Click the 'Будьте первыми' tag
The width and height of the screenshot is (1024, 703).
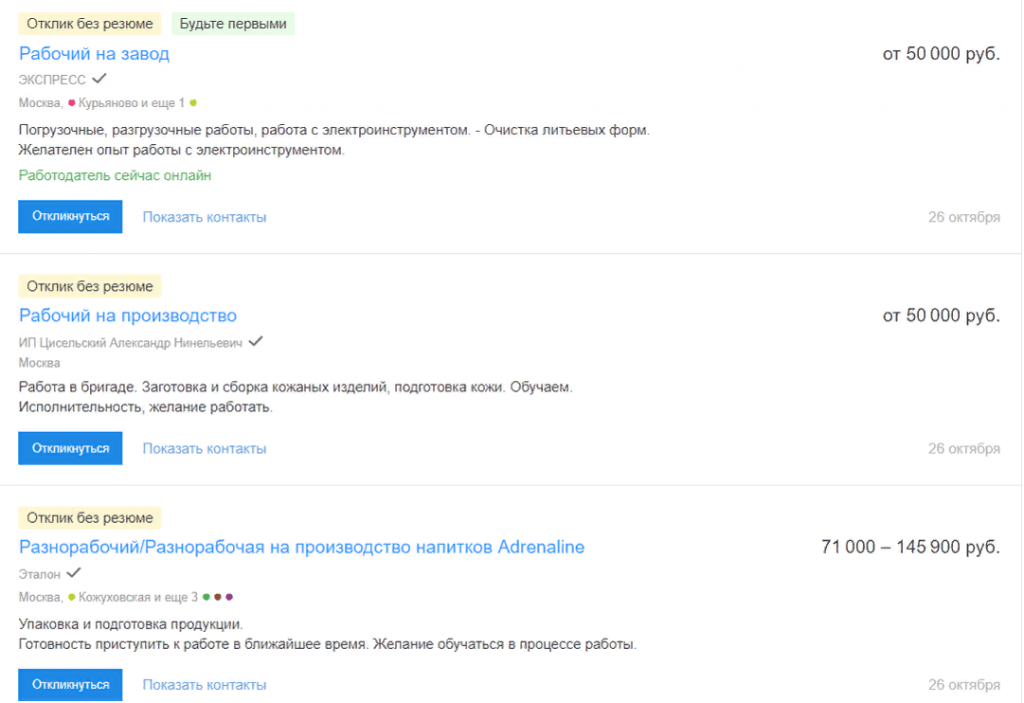(x=233, y=24)
